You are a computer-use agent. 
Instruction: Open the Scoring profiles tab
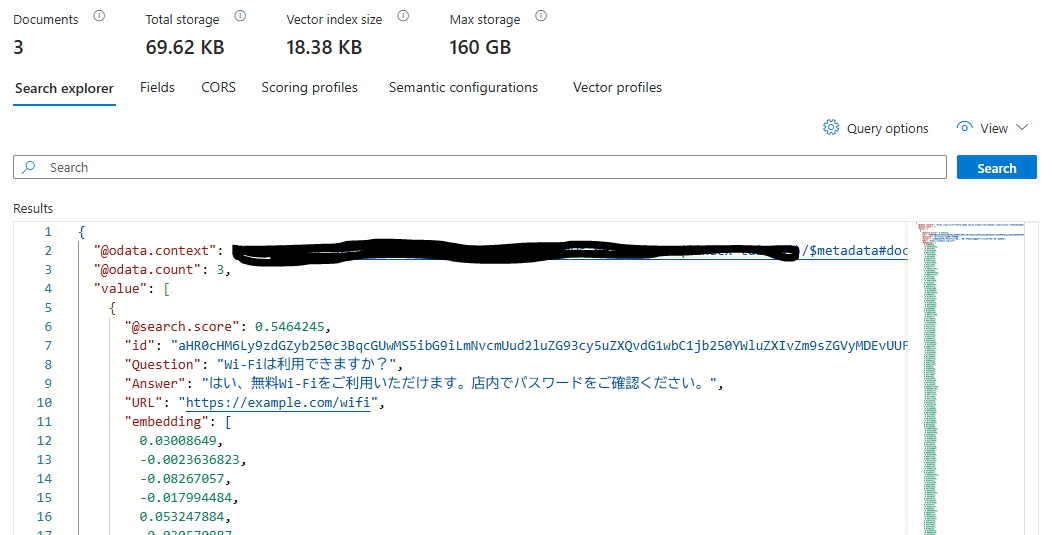[310, 87]
